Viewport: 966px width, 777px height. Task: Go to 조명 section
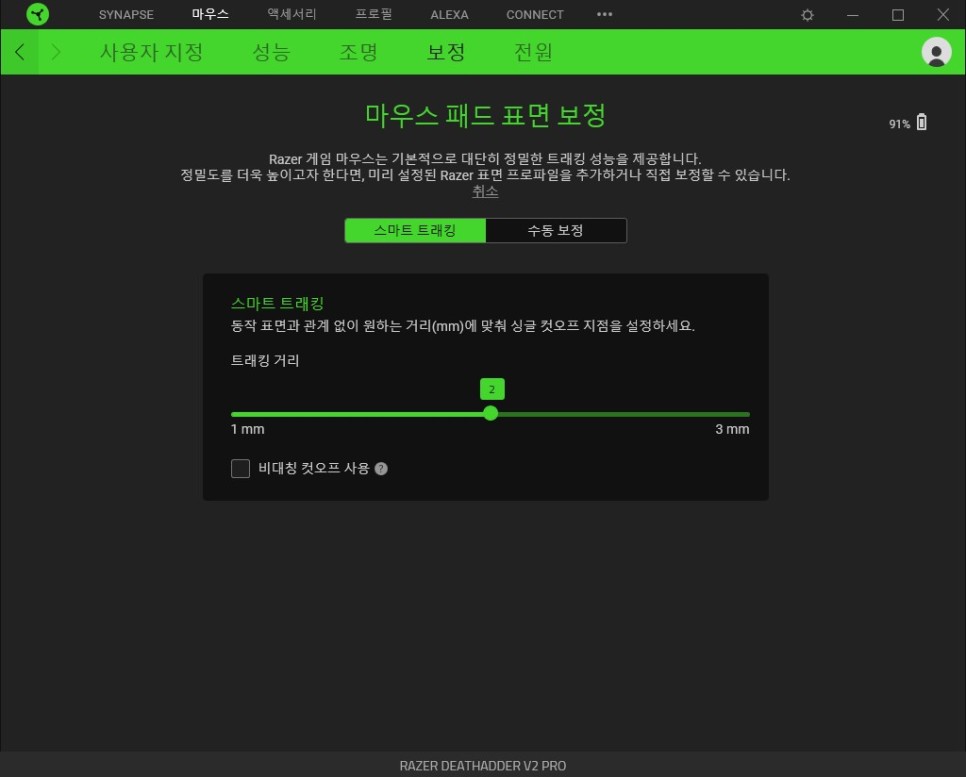[359, 52]
